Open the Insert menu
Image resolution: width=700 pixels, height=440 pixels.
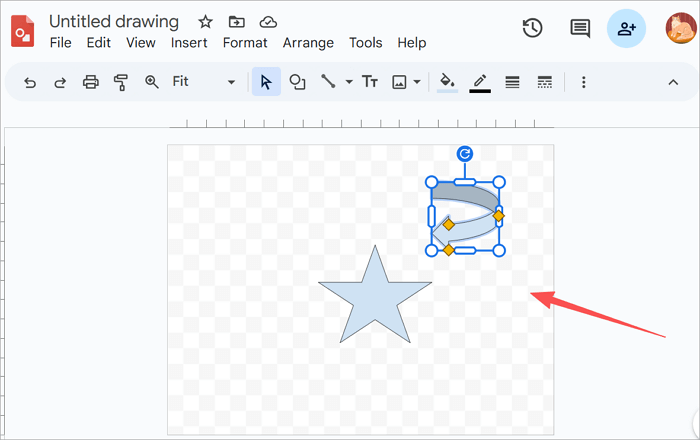coord(189,43)
